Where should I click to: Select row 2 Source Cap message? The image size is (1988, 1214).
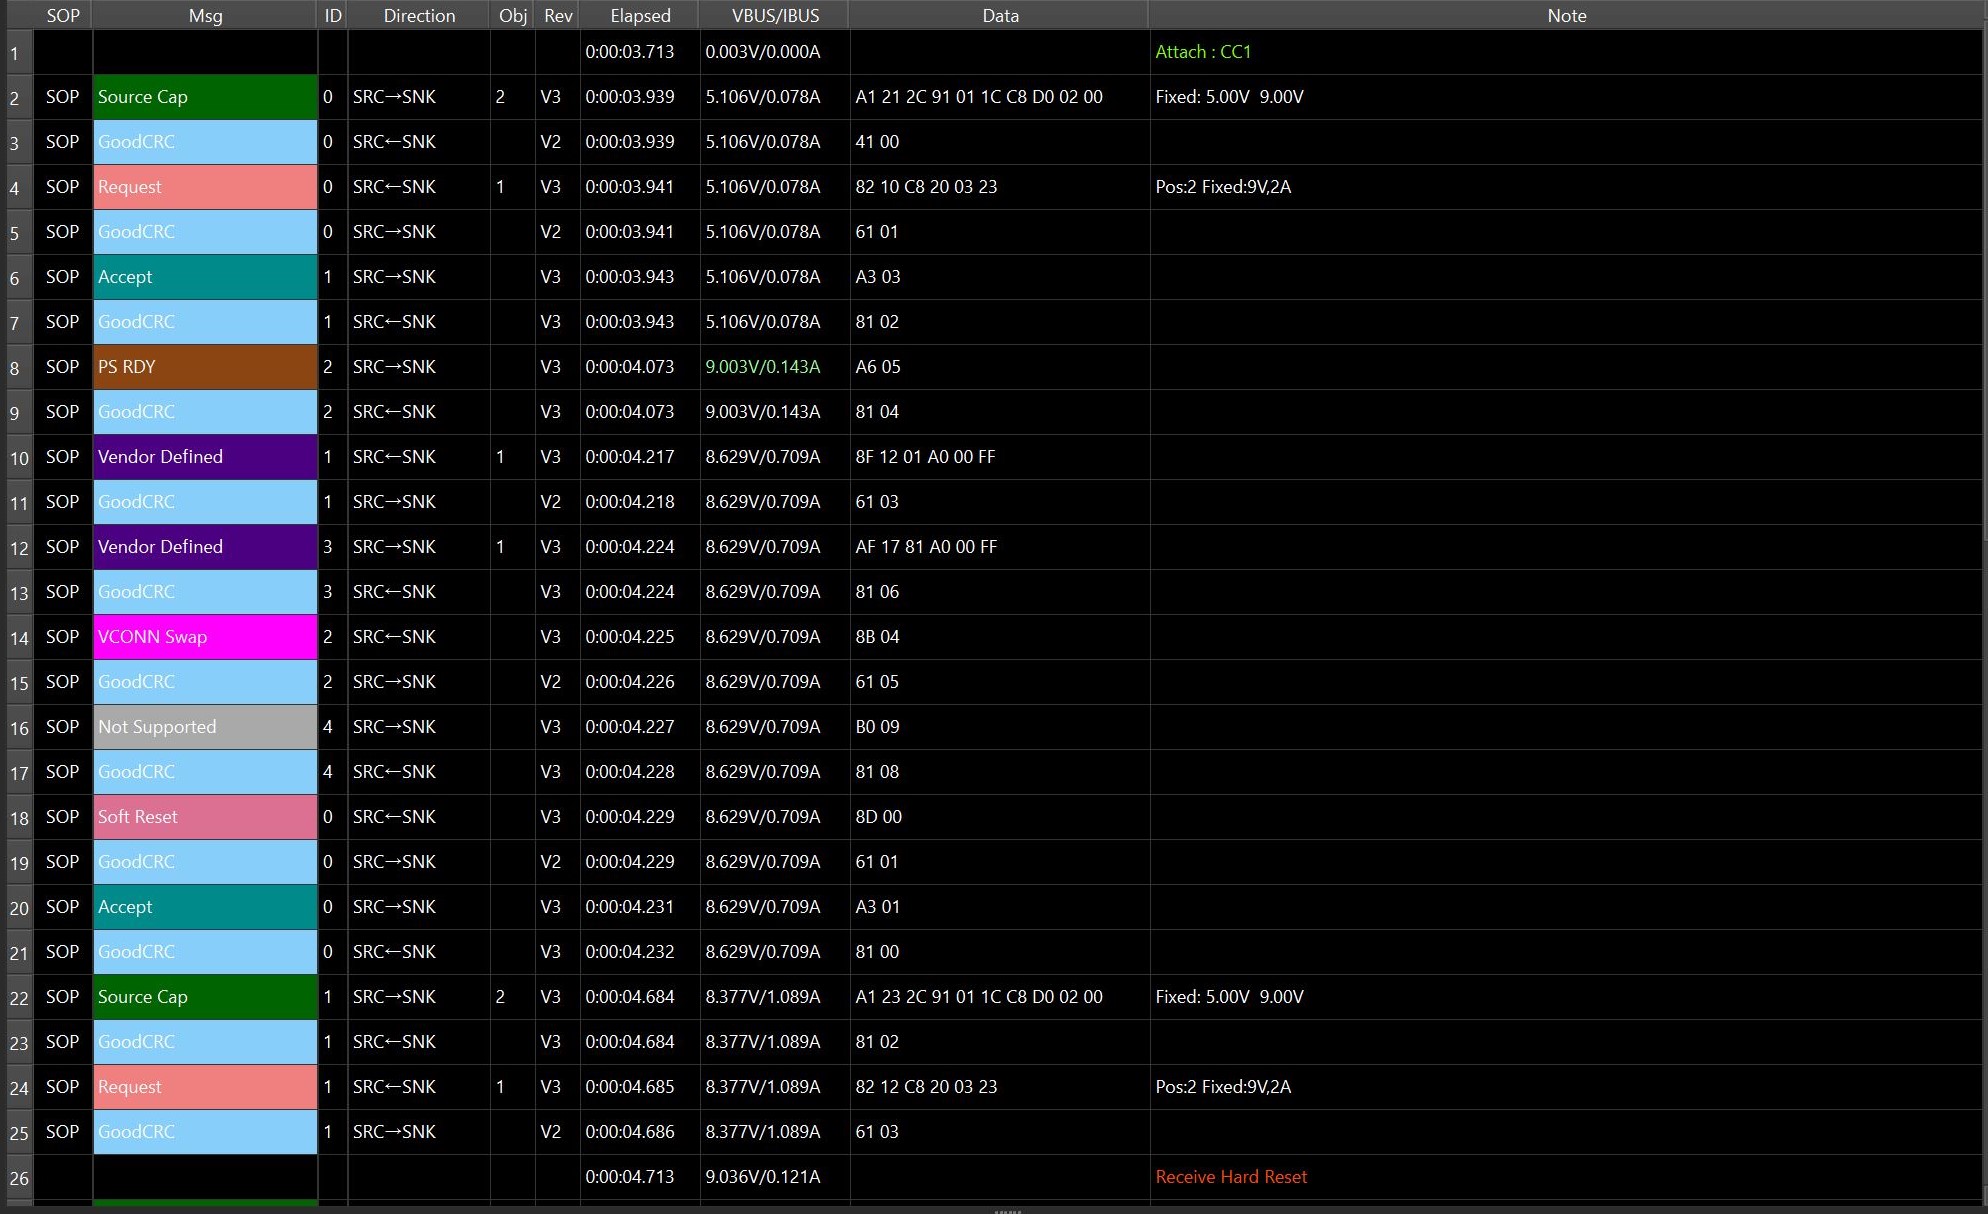click(205, 97)
